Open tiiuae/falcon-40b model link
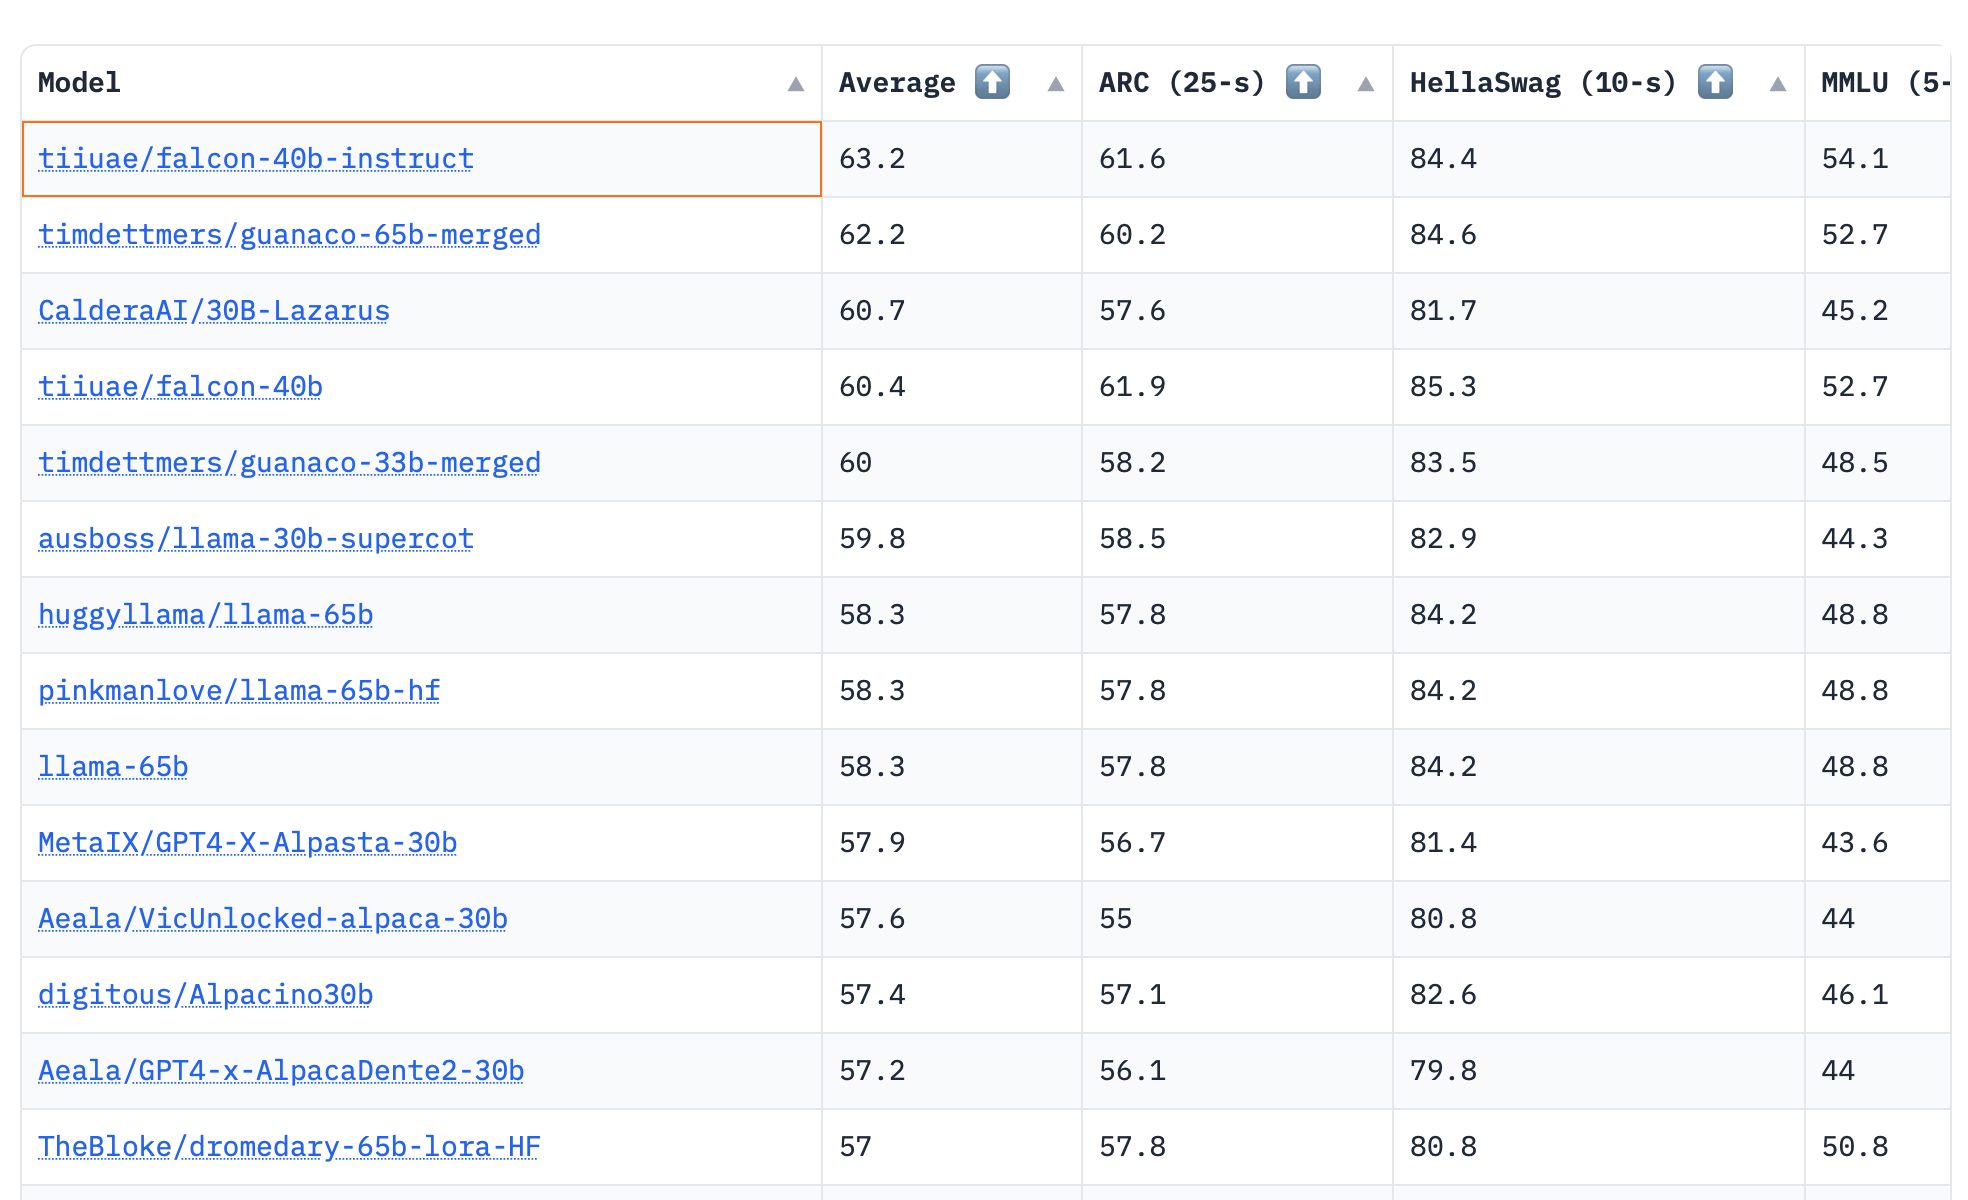This screenshot has width=1968, height=1200. coord(180,387)
